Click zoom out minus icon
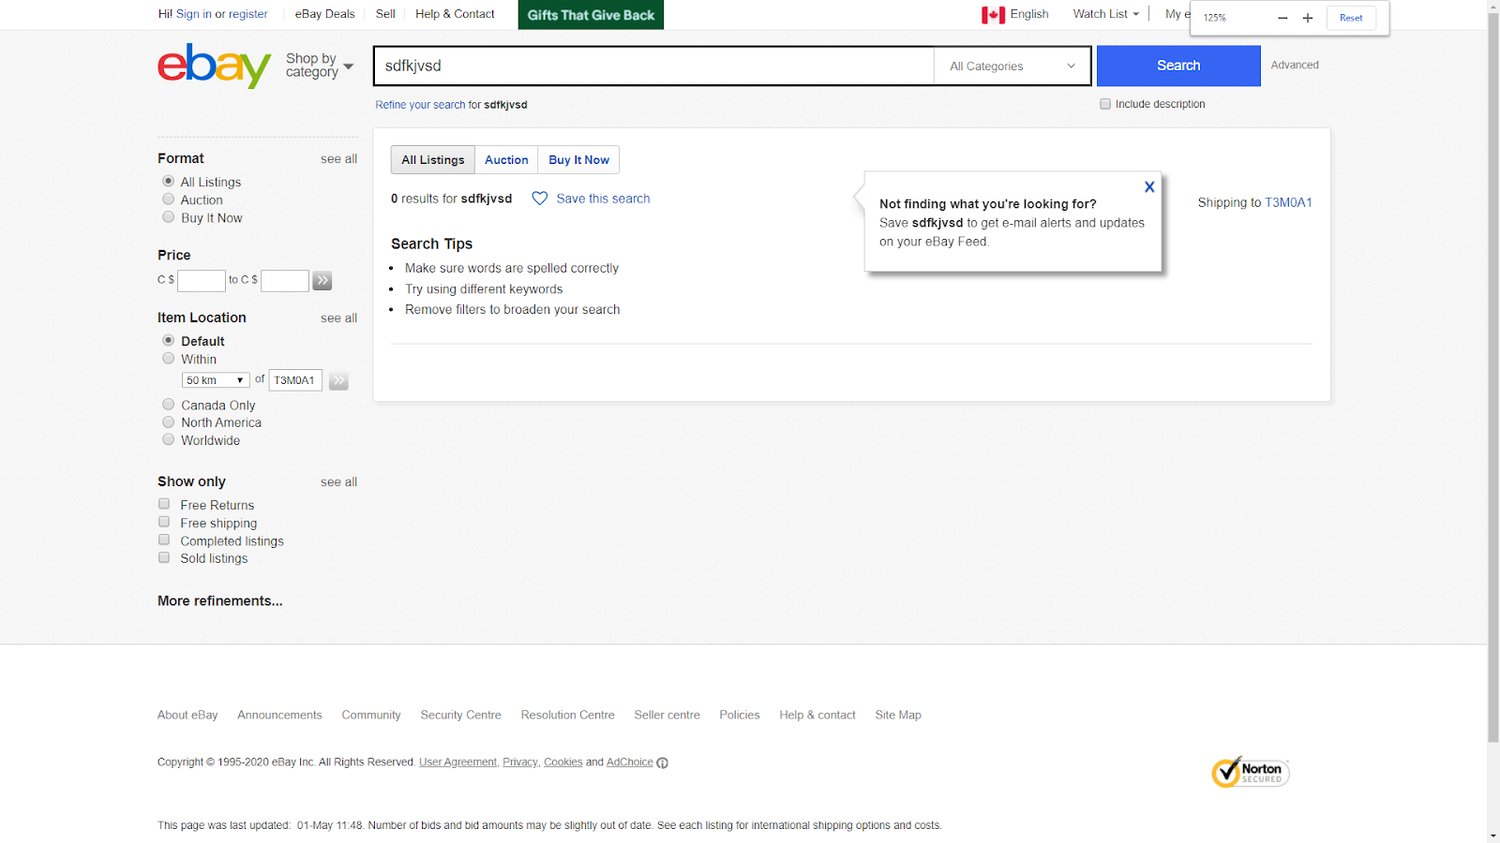This screenshot has width=1500, height=843. point(1282,18)
